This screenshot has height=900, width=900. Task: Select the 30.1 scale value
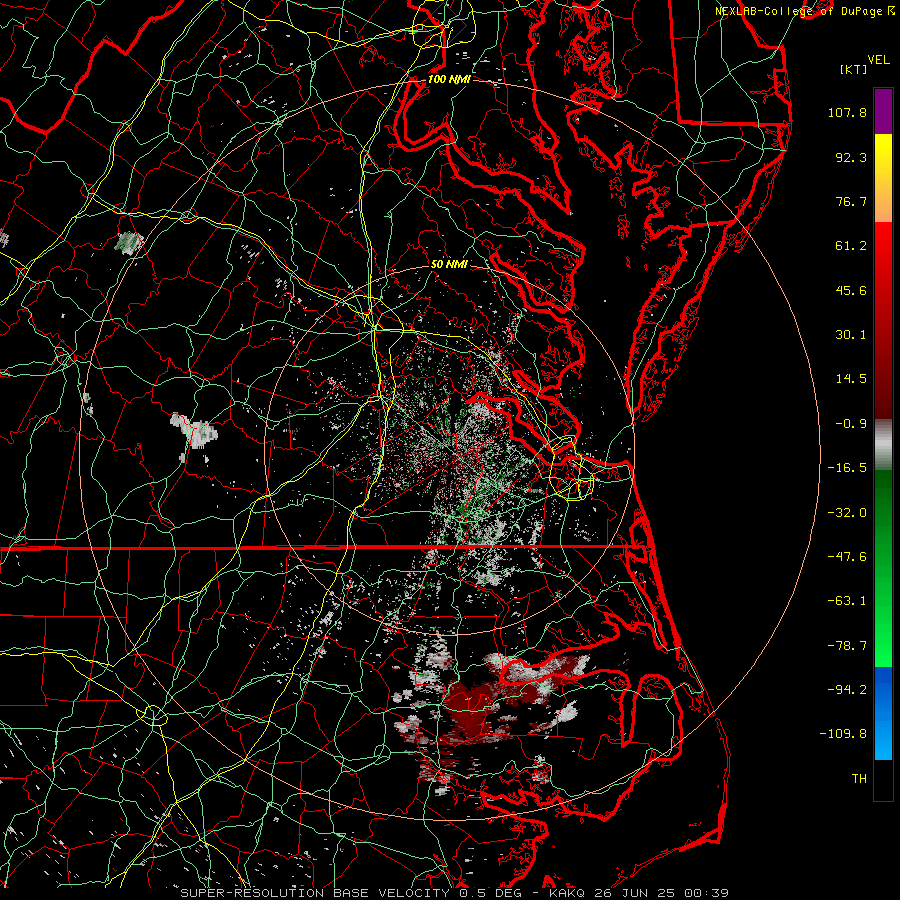pos(851,335)
